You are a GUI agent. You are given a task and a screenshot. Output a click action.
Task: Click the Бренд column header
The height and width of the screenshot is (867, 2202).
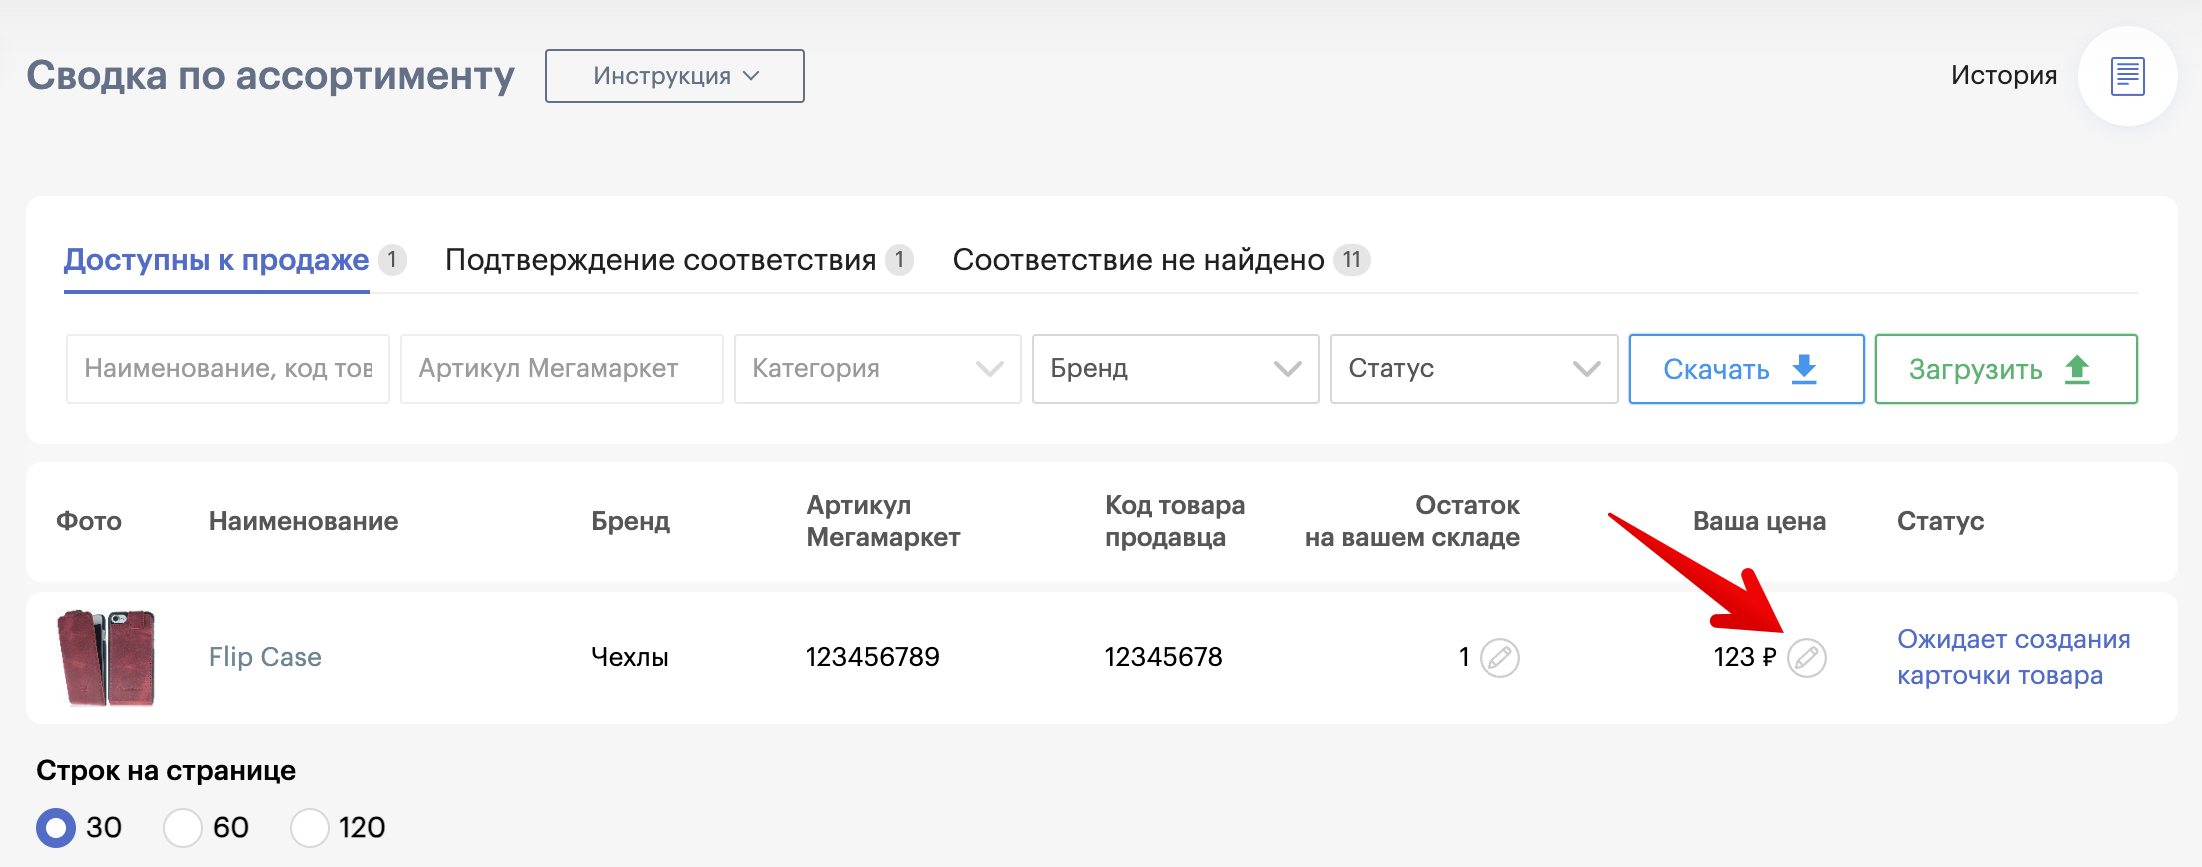tap(631, 521)
